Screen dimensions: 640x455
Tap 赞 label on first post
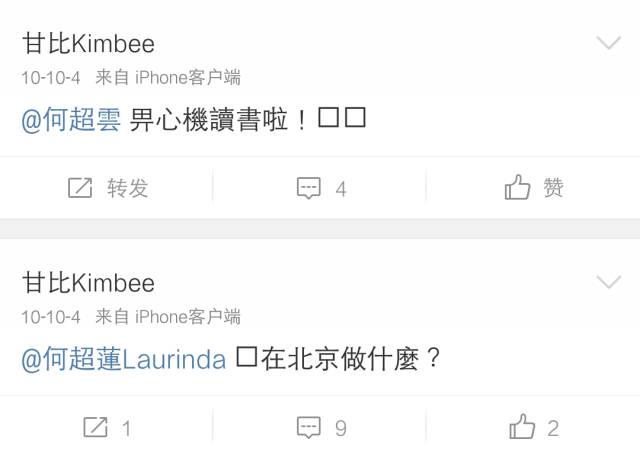point(553,188)
